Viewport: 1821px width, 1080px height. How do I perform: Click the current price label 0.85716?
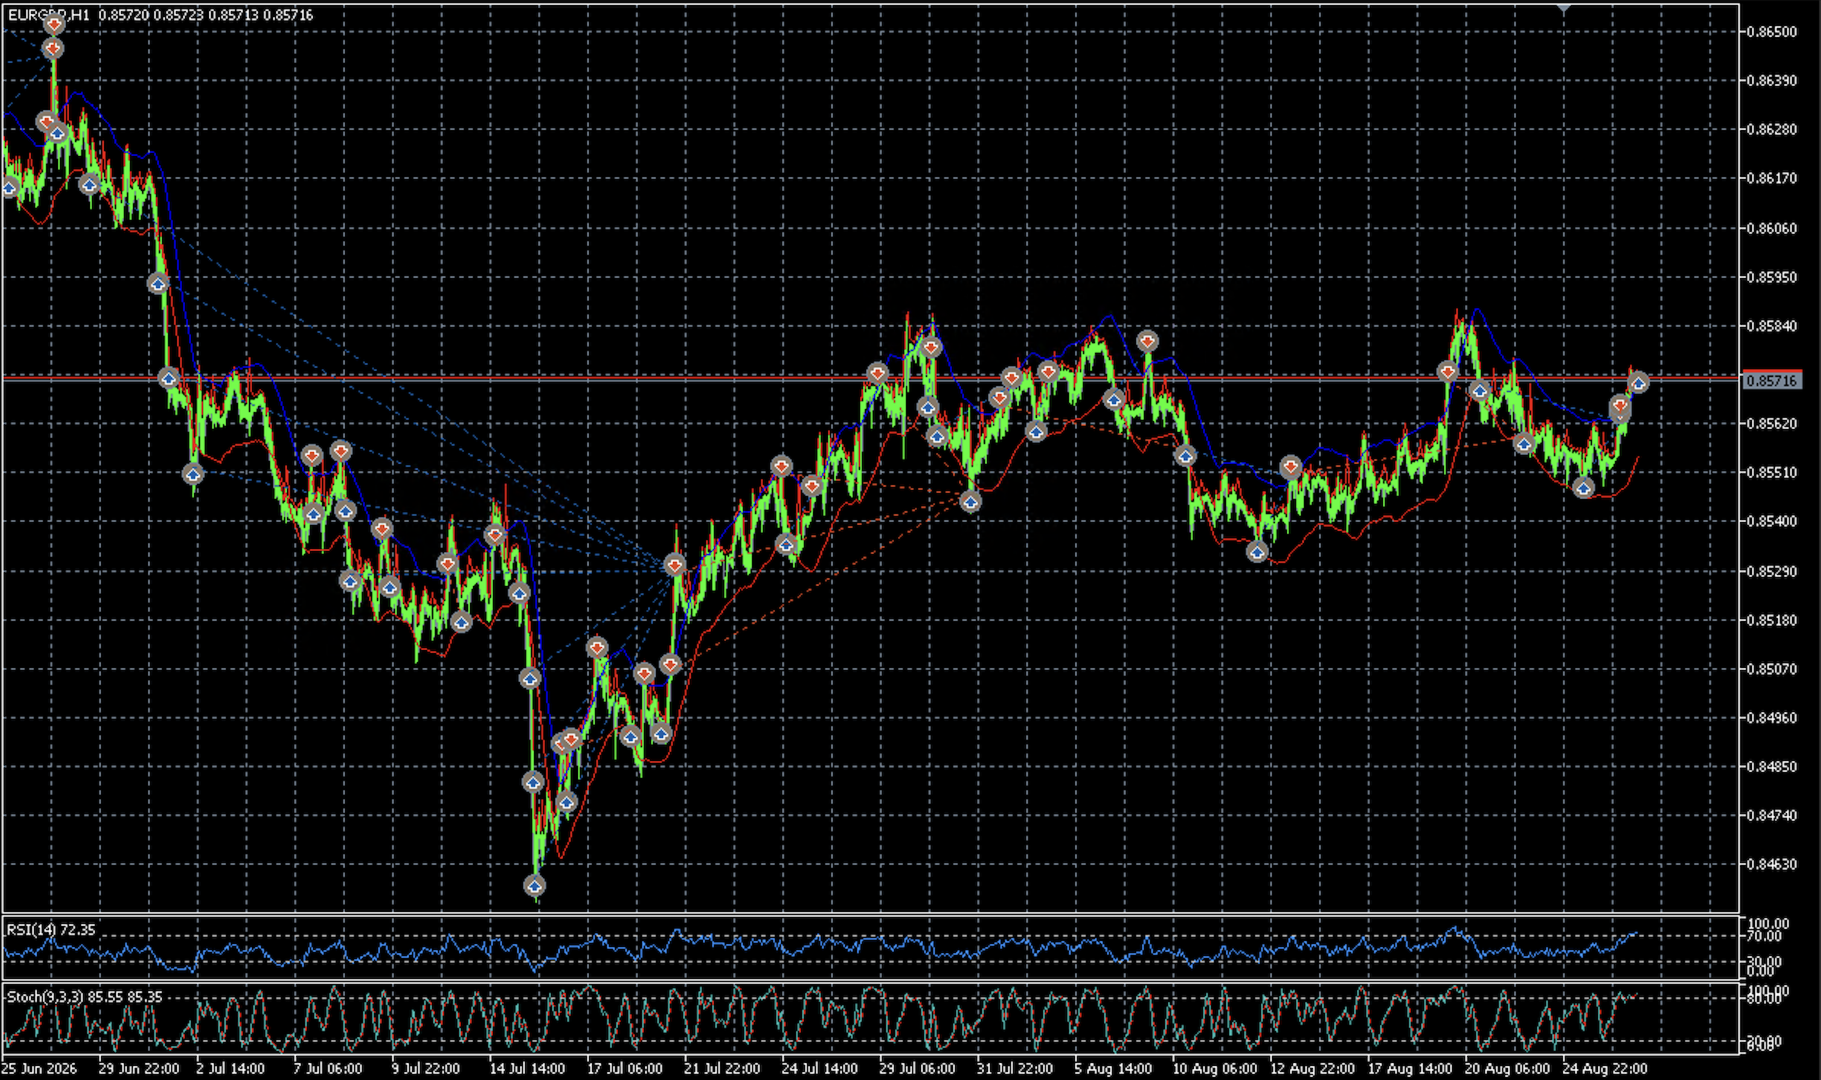tap(1771, 381)
